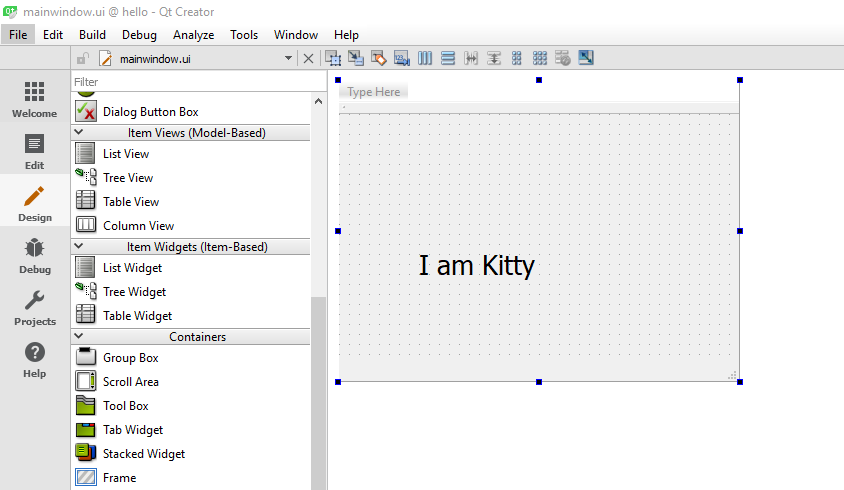Close the mainwindow.ui document
The height and width of the screenshot is (490, 844).
pos(308,59)
